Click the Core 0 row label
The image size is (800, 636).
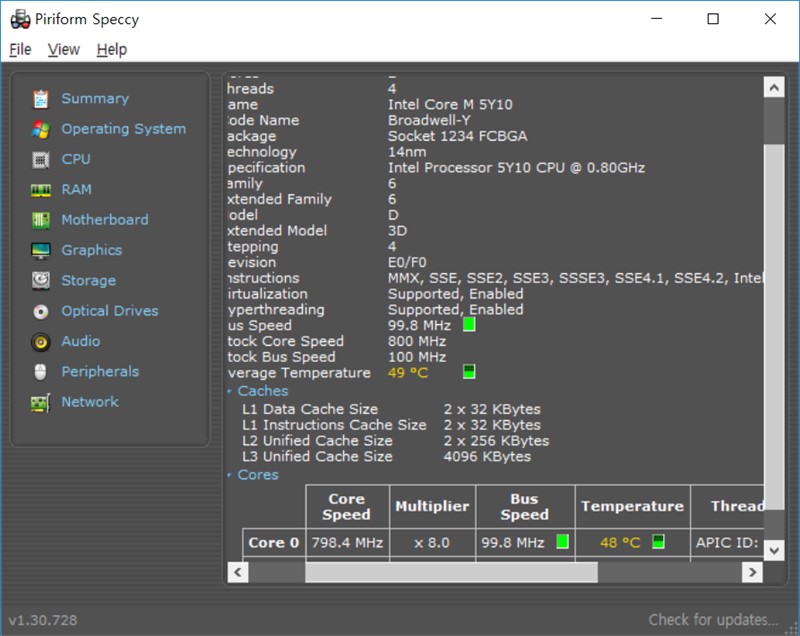pos(274,542)
